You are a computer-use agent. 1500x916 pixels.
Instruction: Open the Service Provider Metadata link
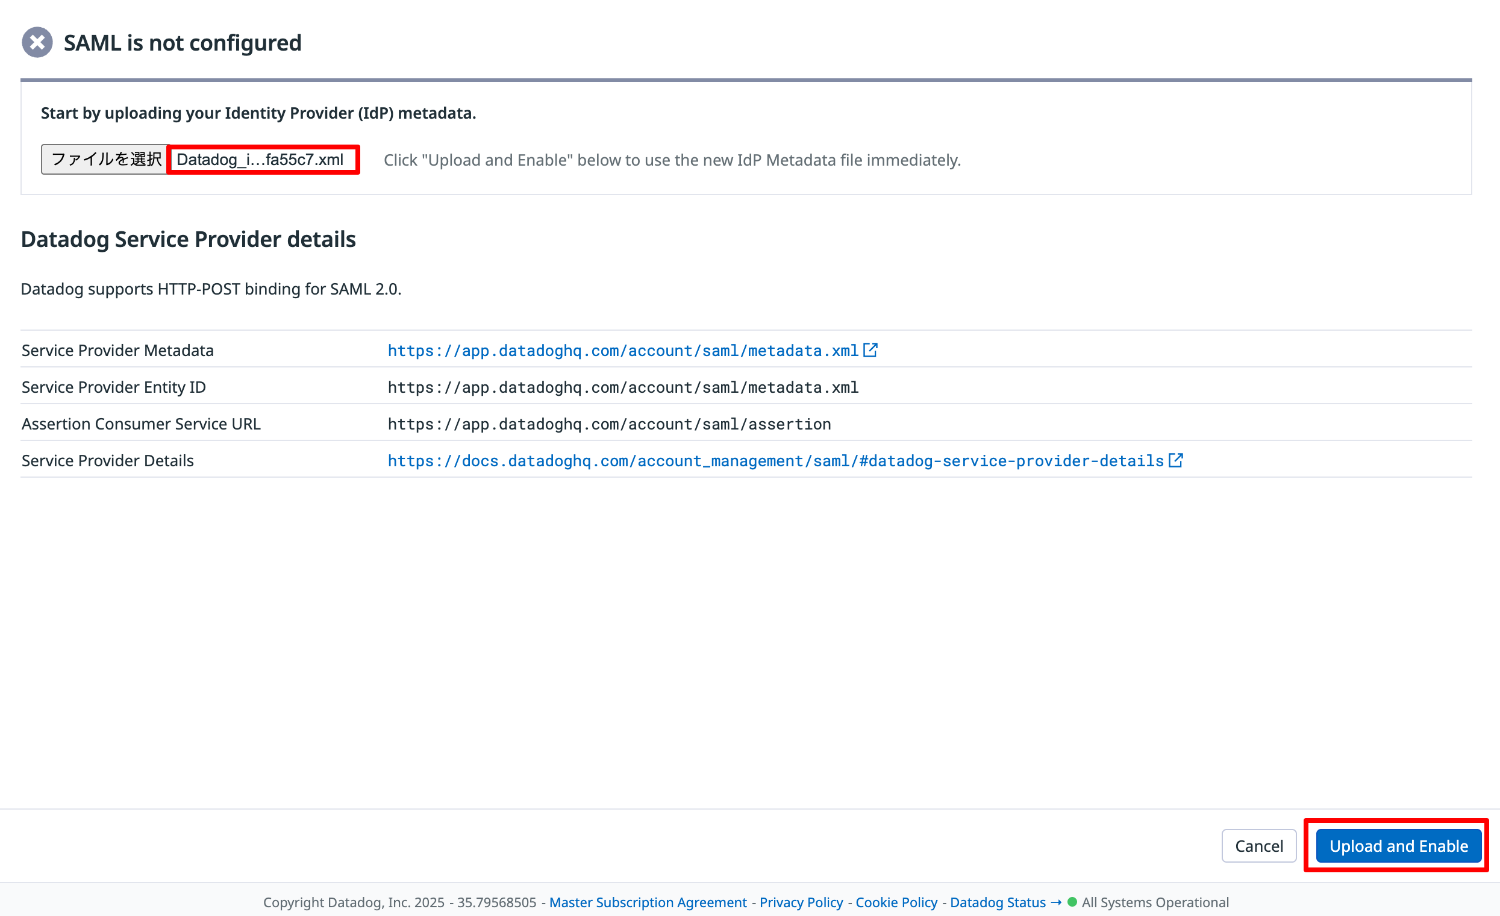(622, 350)
